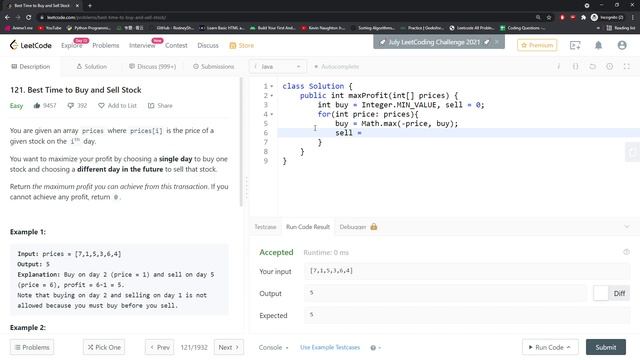This screenshot has width=640, height=360.
Task: Go to the Prev problem
Action: (x=160, y=347)
